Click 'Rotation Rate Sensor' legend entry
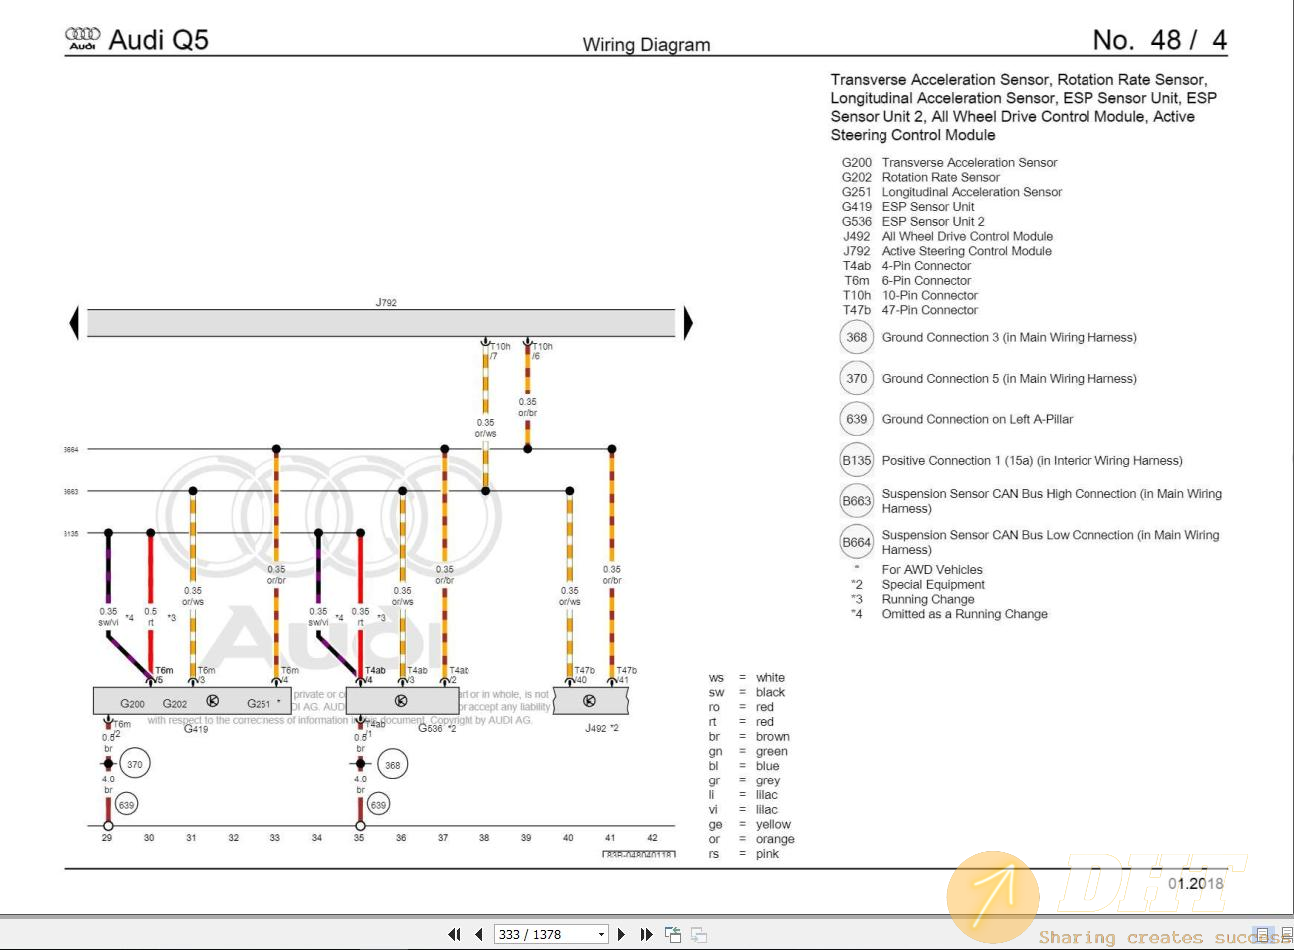 (x=940, y=177)
